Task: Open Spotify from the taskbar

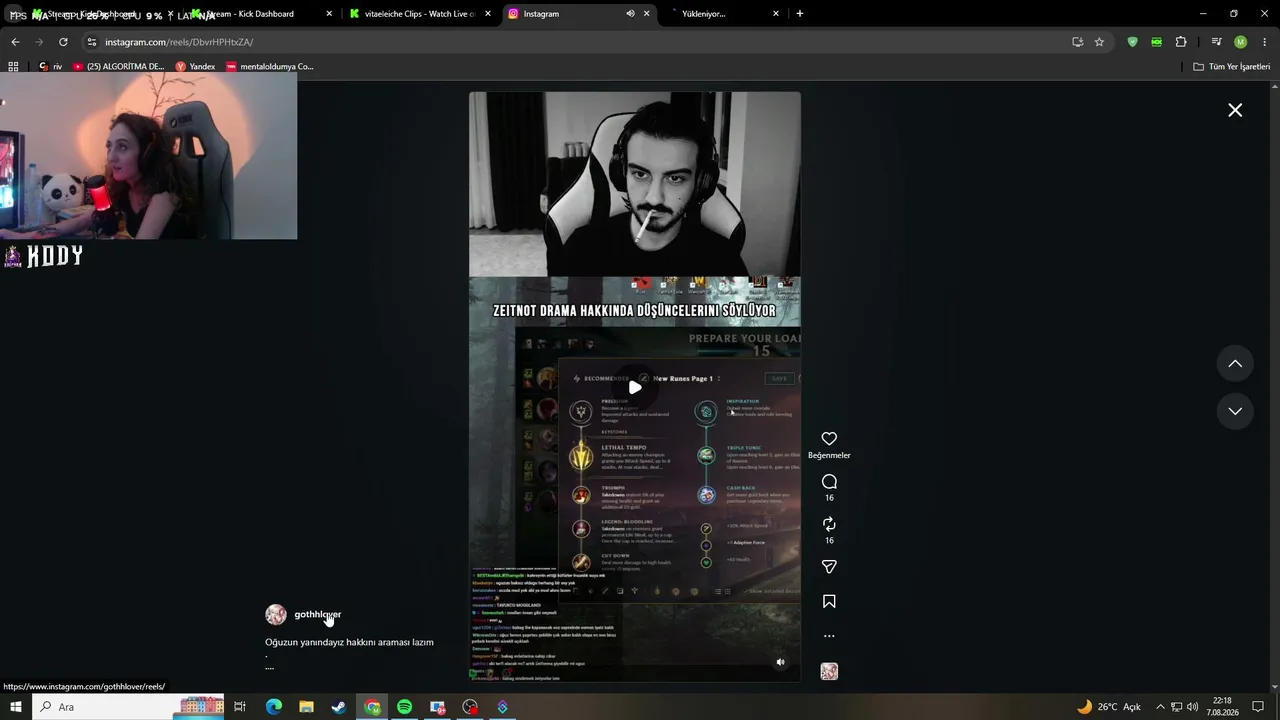Action: coord(404,707)
